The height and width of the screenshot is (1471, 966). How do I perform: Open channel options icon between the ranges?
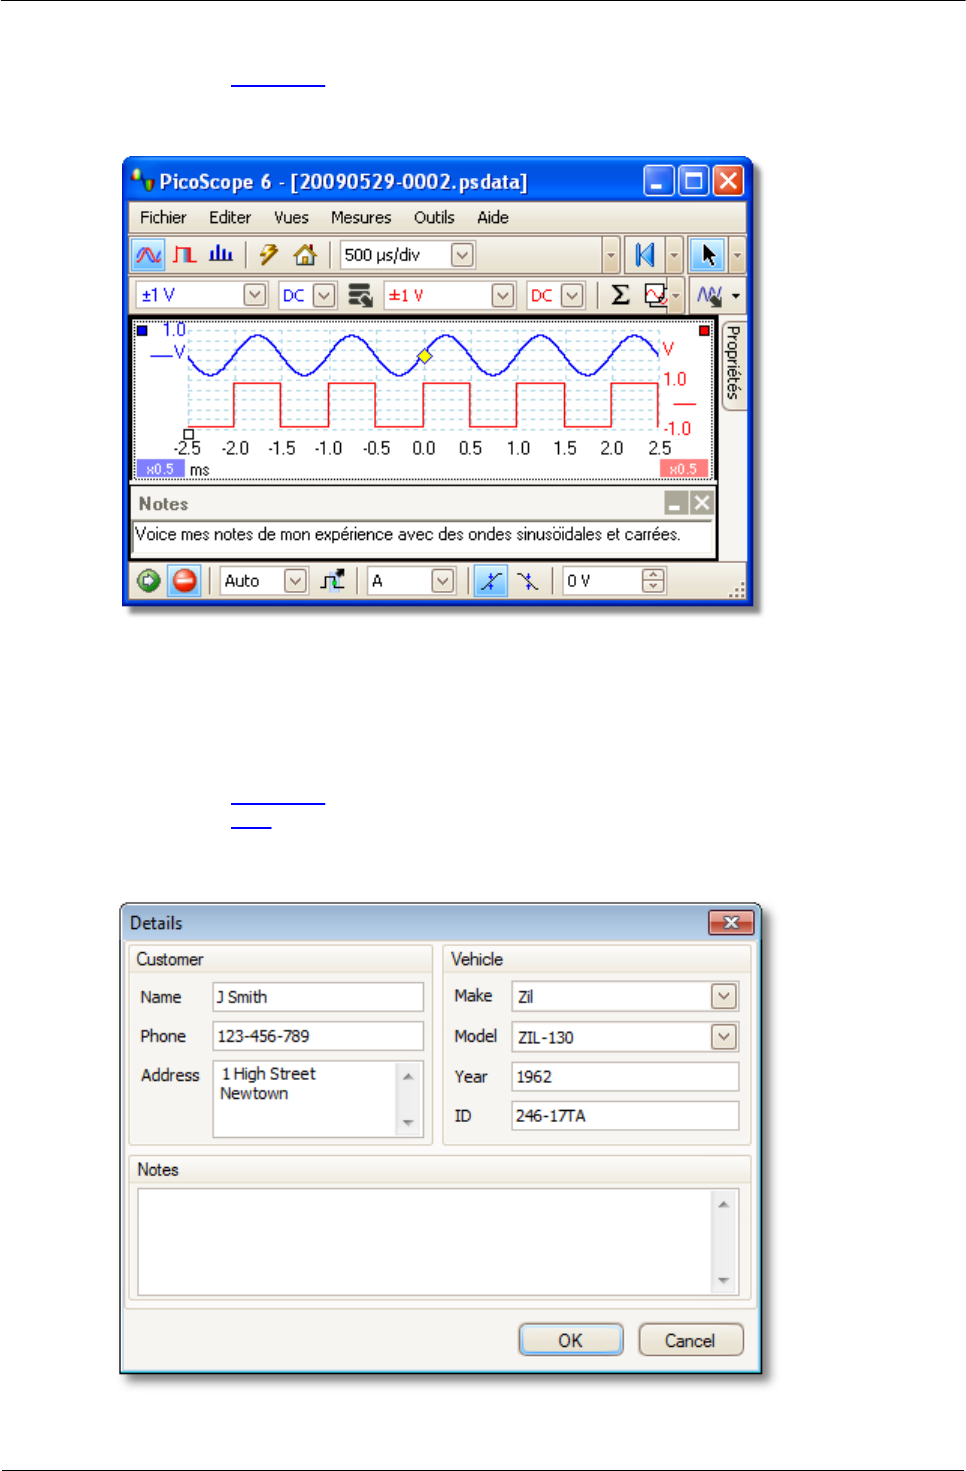click(360, 295)
